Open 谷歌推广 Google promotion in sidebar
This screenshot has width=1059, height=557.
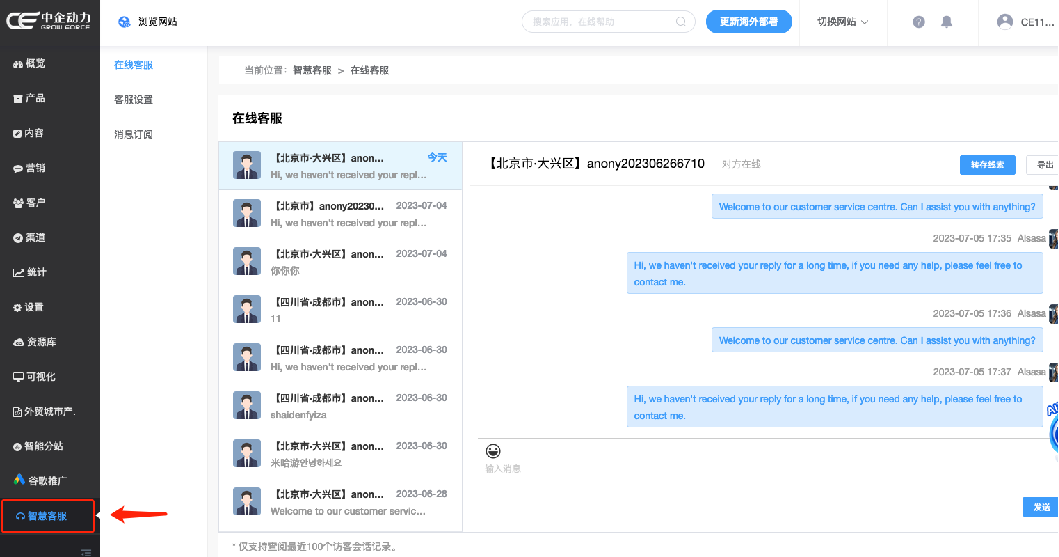40,480
